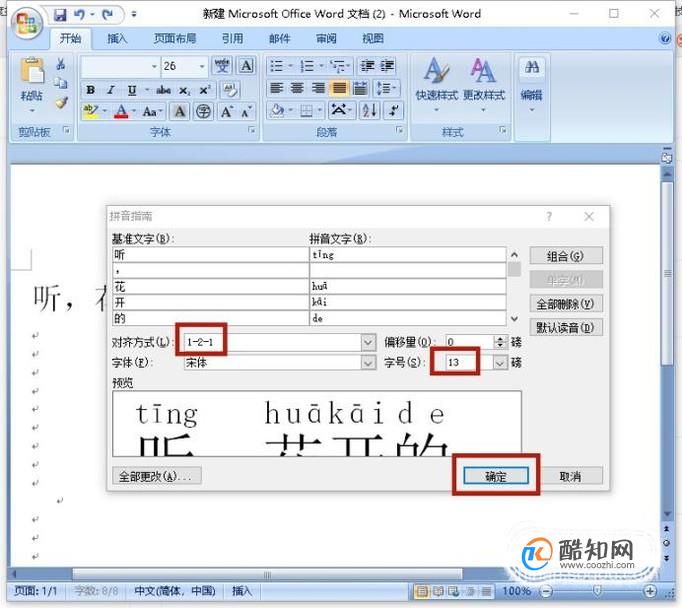The image size is (682, 608).
Task: Click 默认读音(D) button
Action: (x=565, y=327)
